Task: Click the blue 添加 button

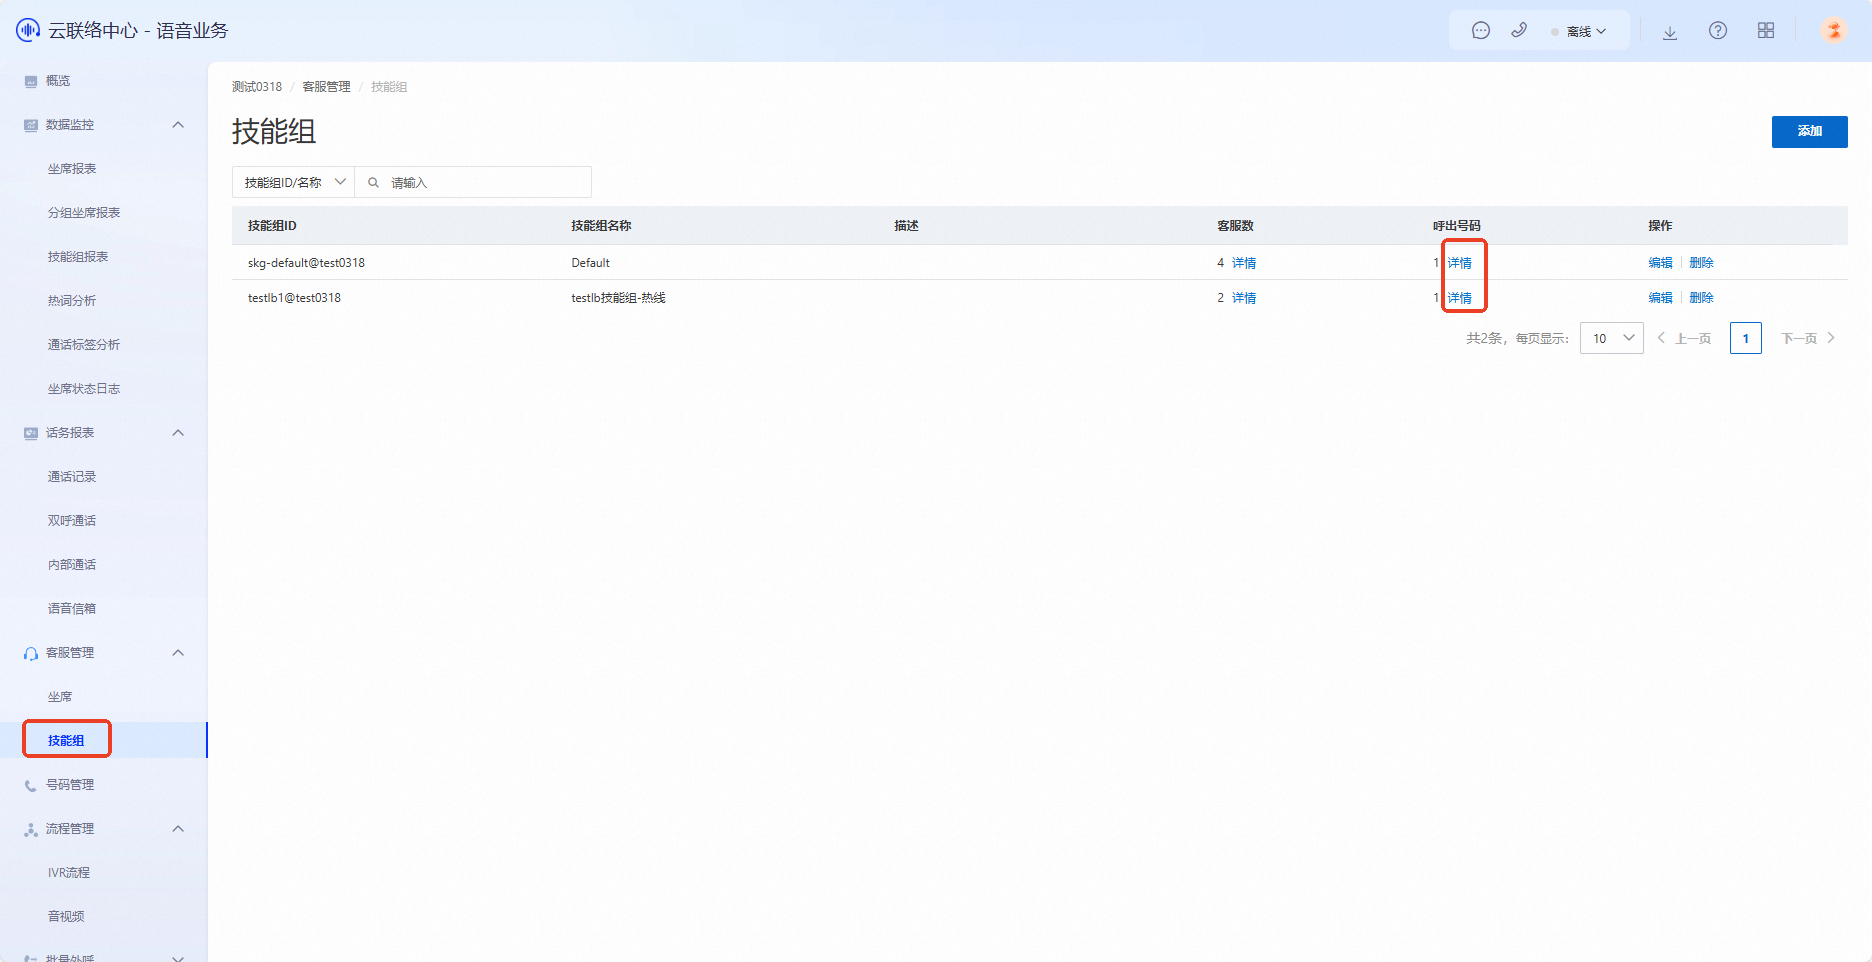Action: [1810, 131]
